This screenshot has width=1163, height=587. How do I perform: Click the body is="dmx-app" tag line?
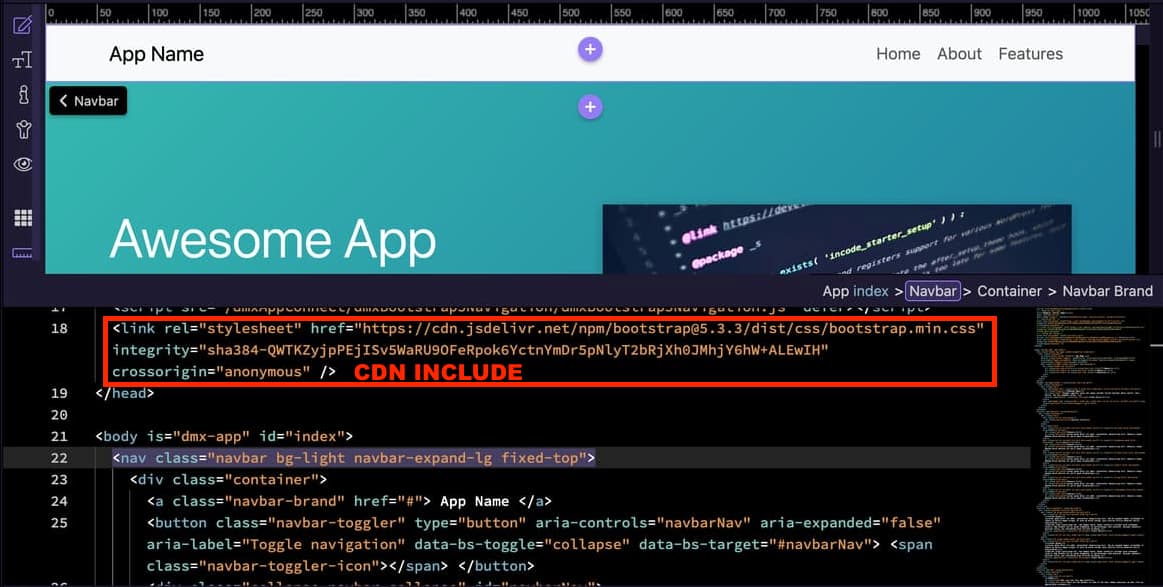[x=224, y=436]
